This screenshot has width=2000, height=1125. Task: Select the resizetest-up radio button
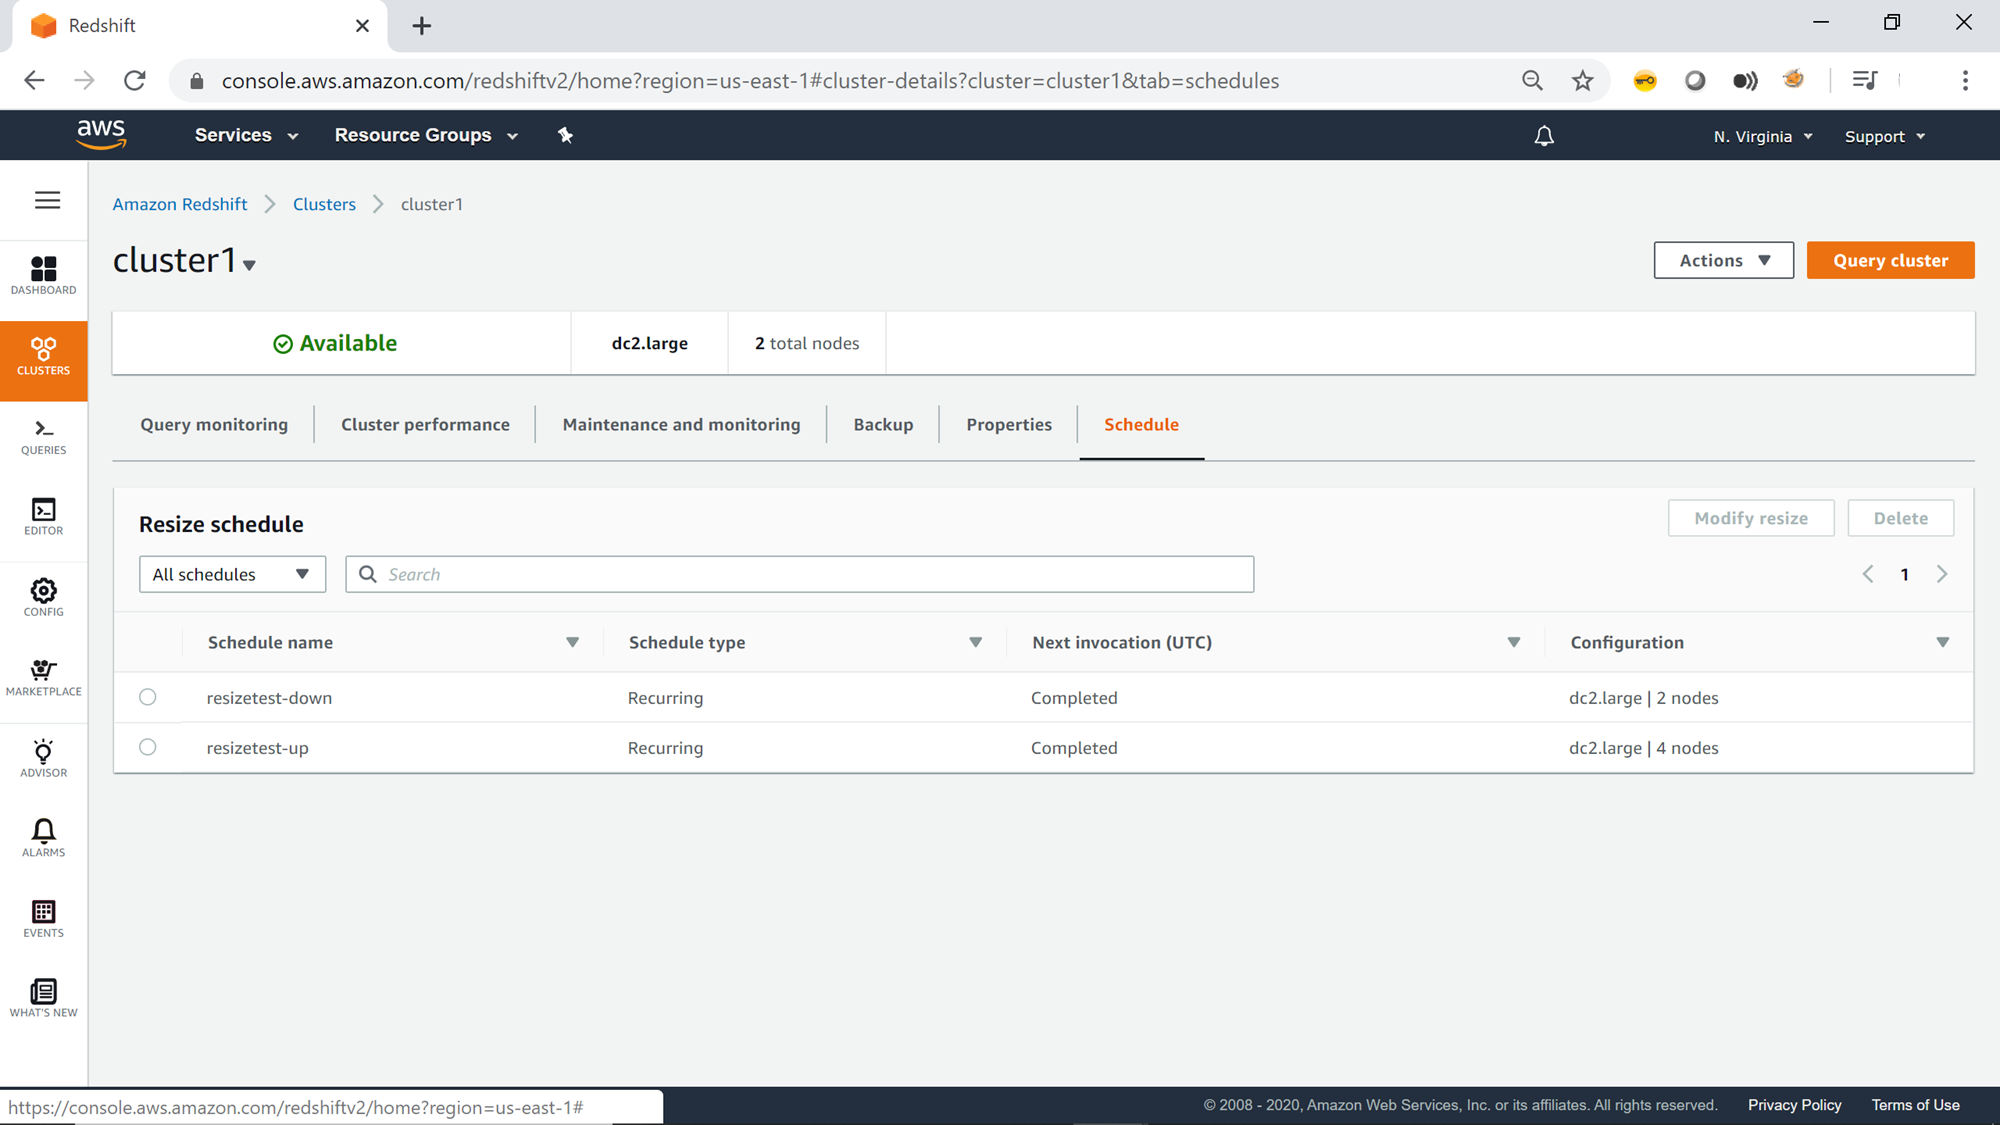[148, 747]
